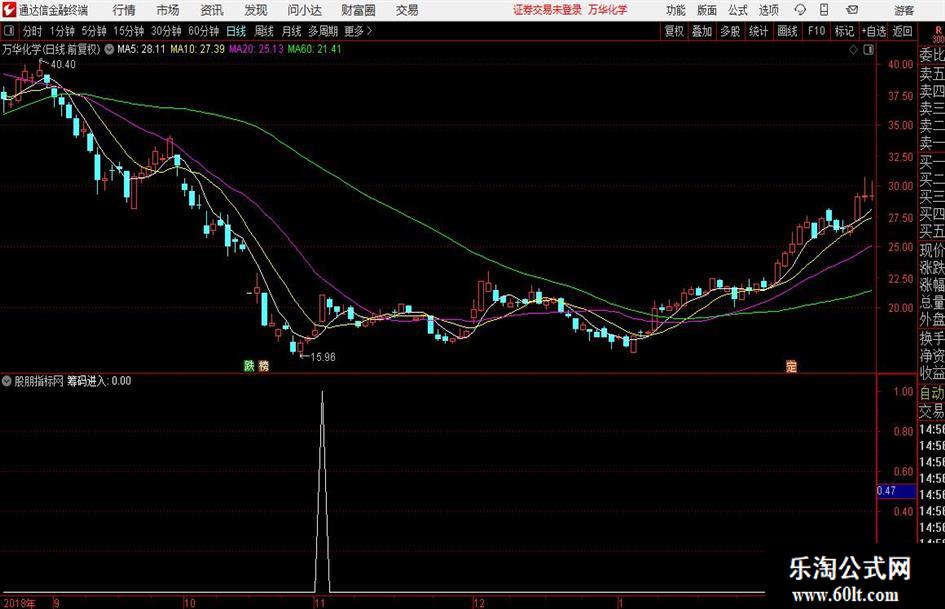Viewport: 945px width, 609px height.
Task: Switch to the 5分钟 period tab
Action: pos(93,31)
